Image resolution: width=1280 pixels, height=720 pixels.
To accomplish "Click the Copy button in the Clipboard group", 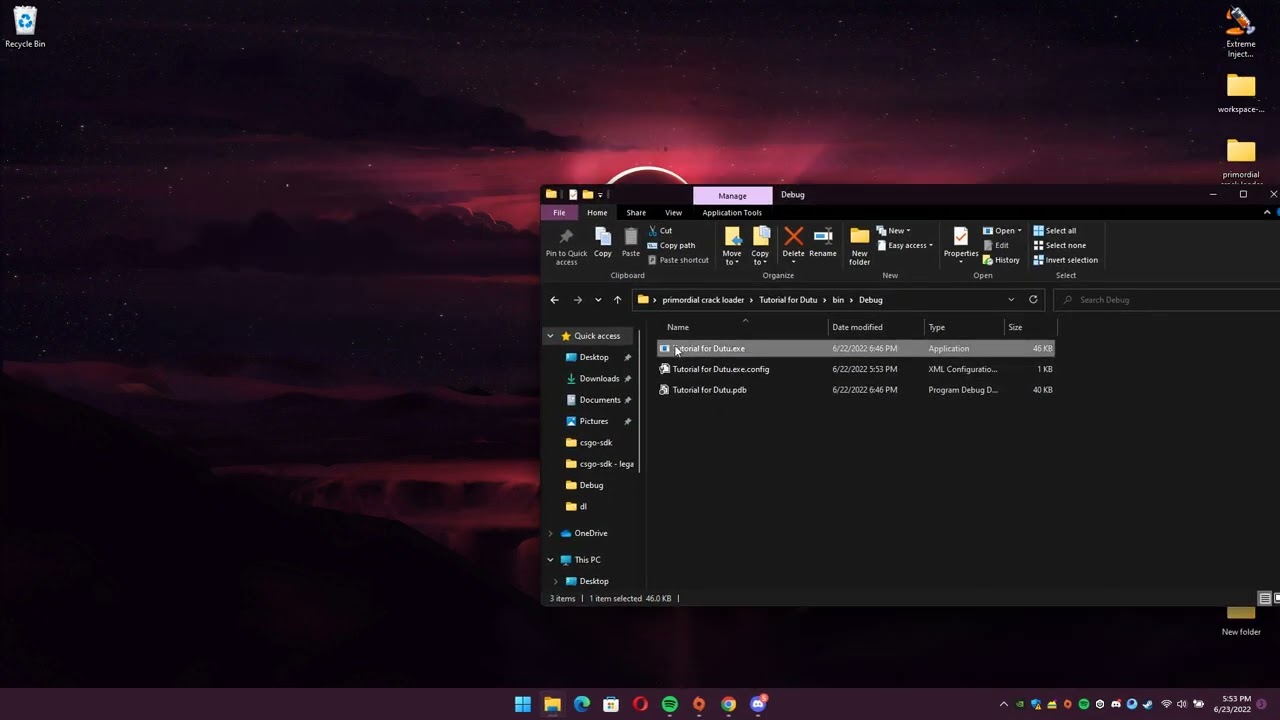I will [x=602, y=243].
